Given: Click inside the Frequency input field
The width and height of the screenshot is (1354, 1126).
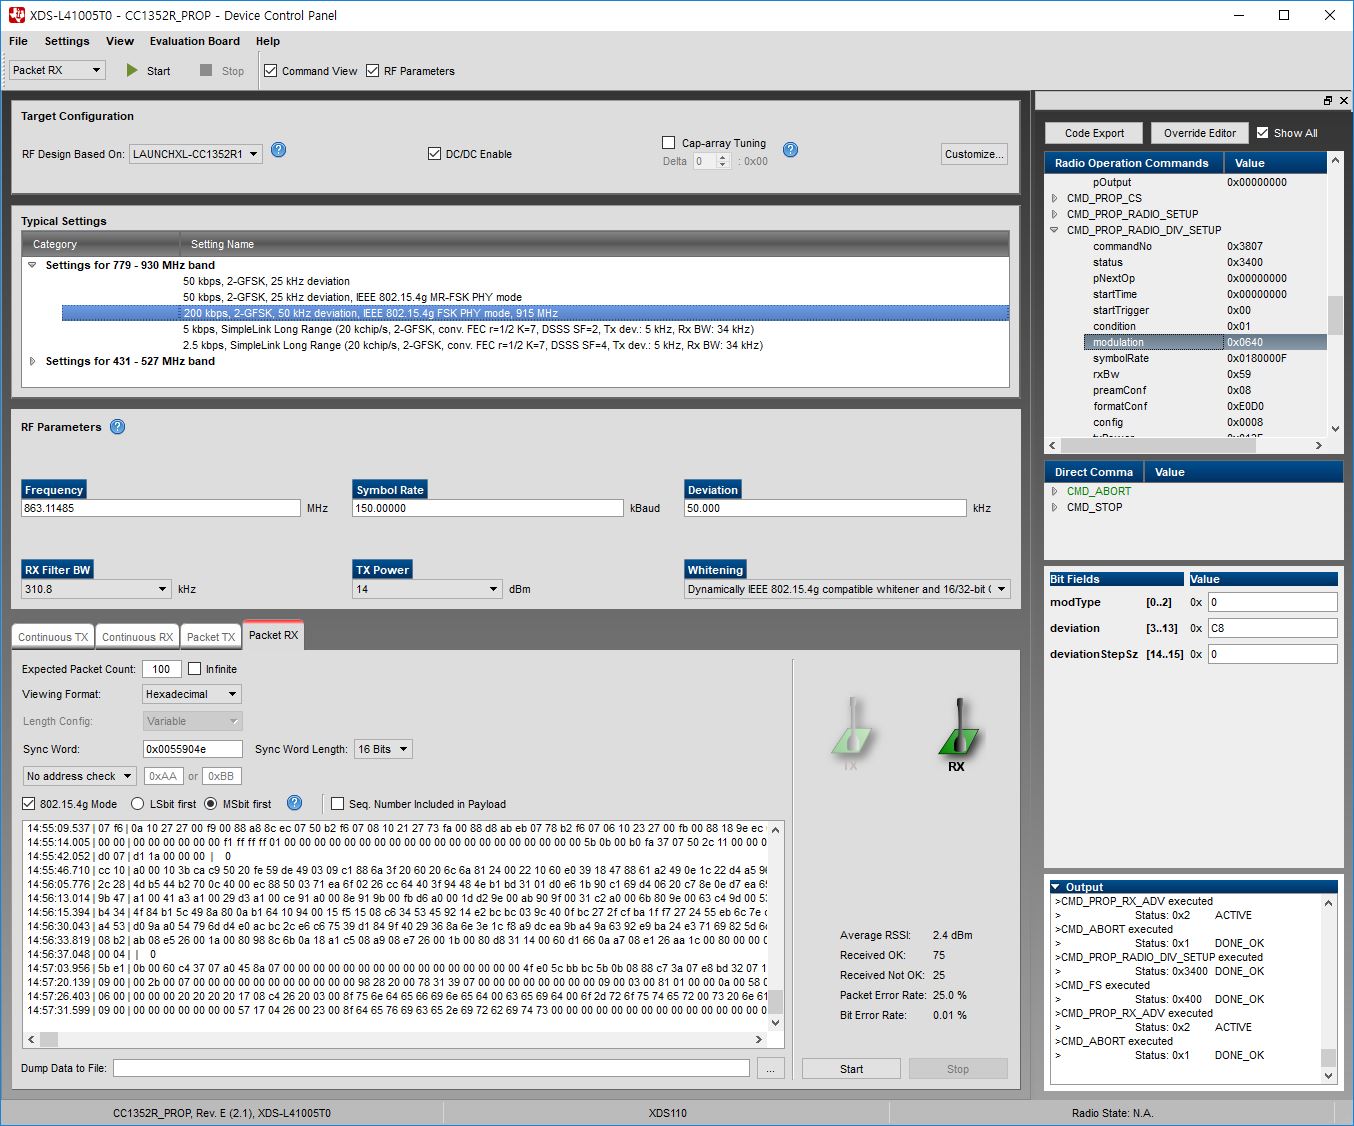Looking at the screenshot, I should pyautogui.click(x=160, y=508).
